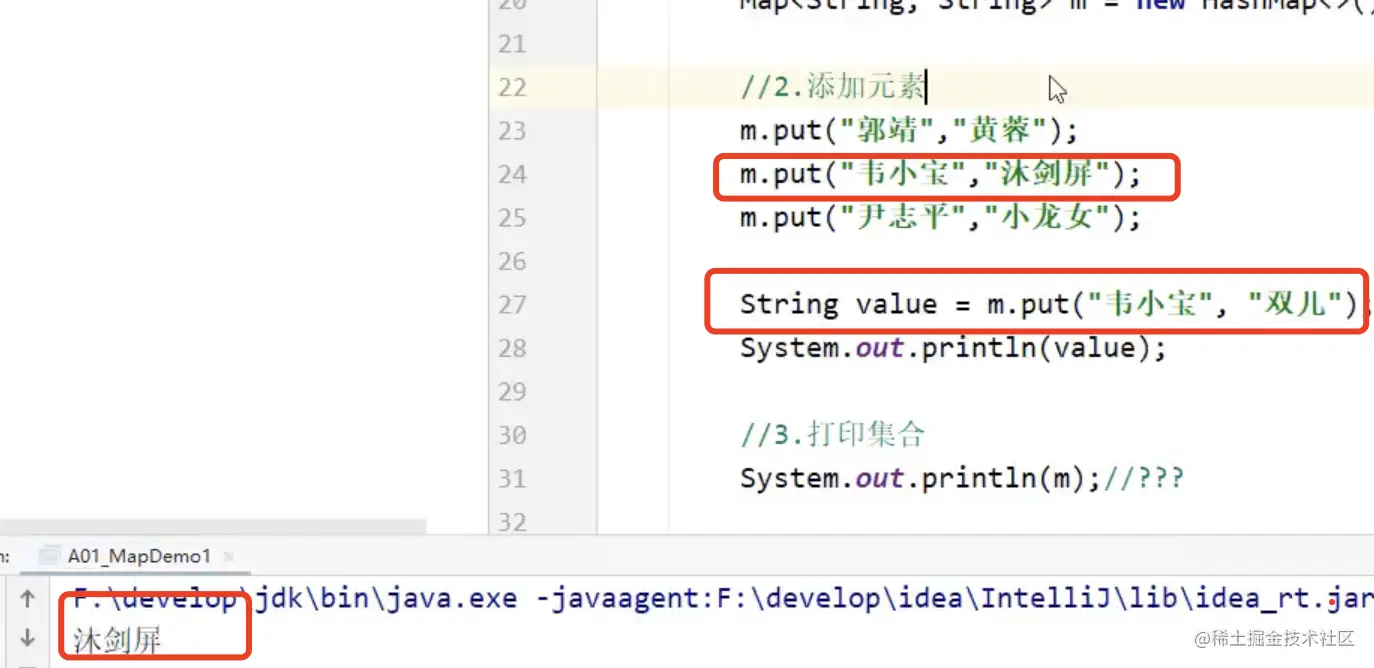Viewport: 1374px width, 668px height.
Task: Click the up arrow in run console
Action: click(x=27, y=599)
